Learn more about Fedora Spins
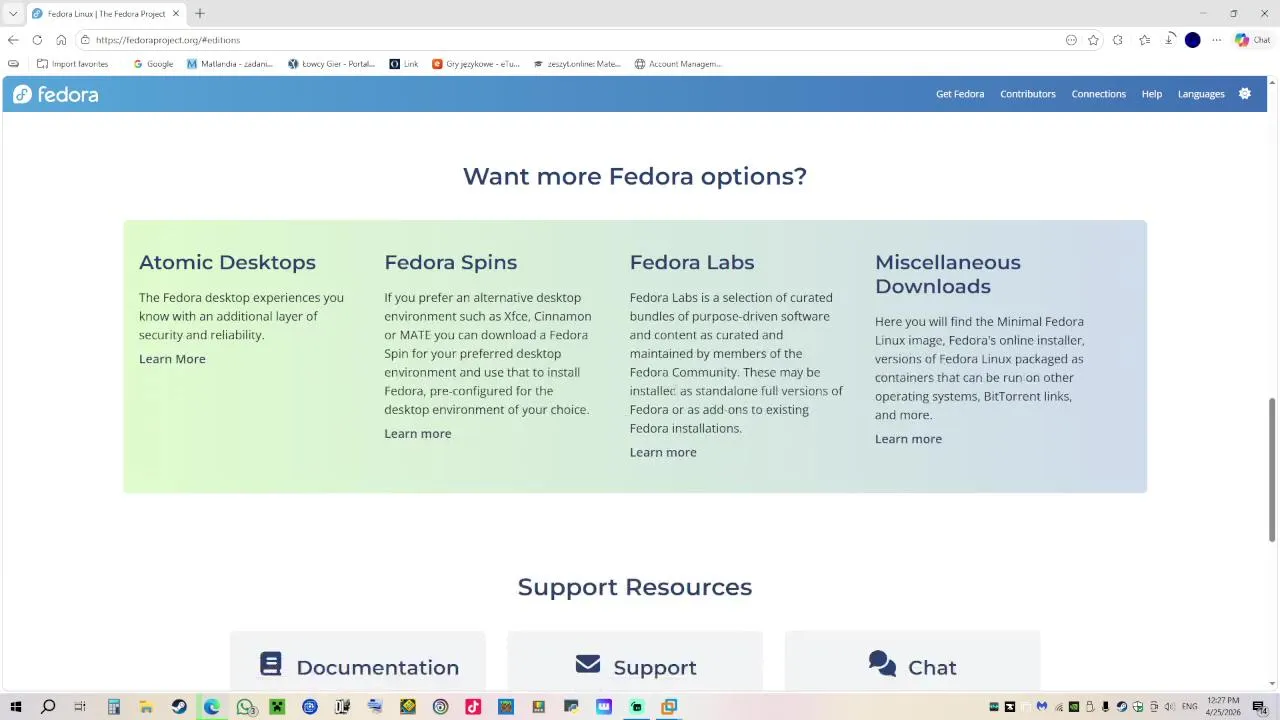 [x=418, y=434]
